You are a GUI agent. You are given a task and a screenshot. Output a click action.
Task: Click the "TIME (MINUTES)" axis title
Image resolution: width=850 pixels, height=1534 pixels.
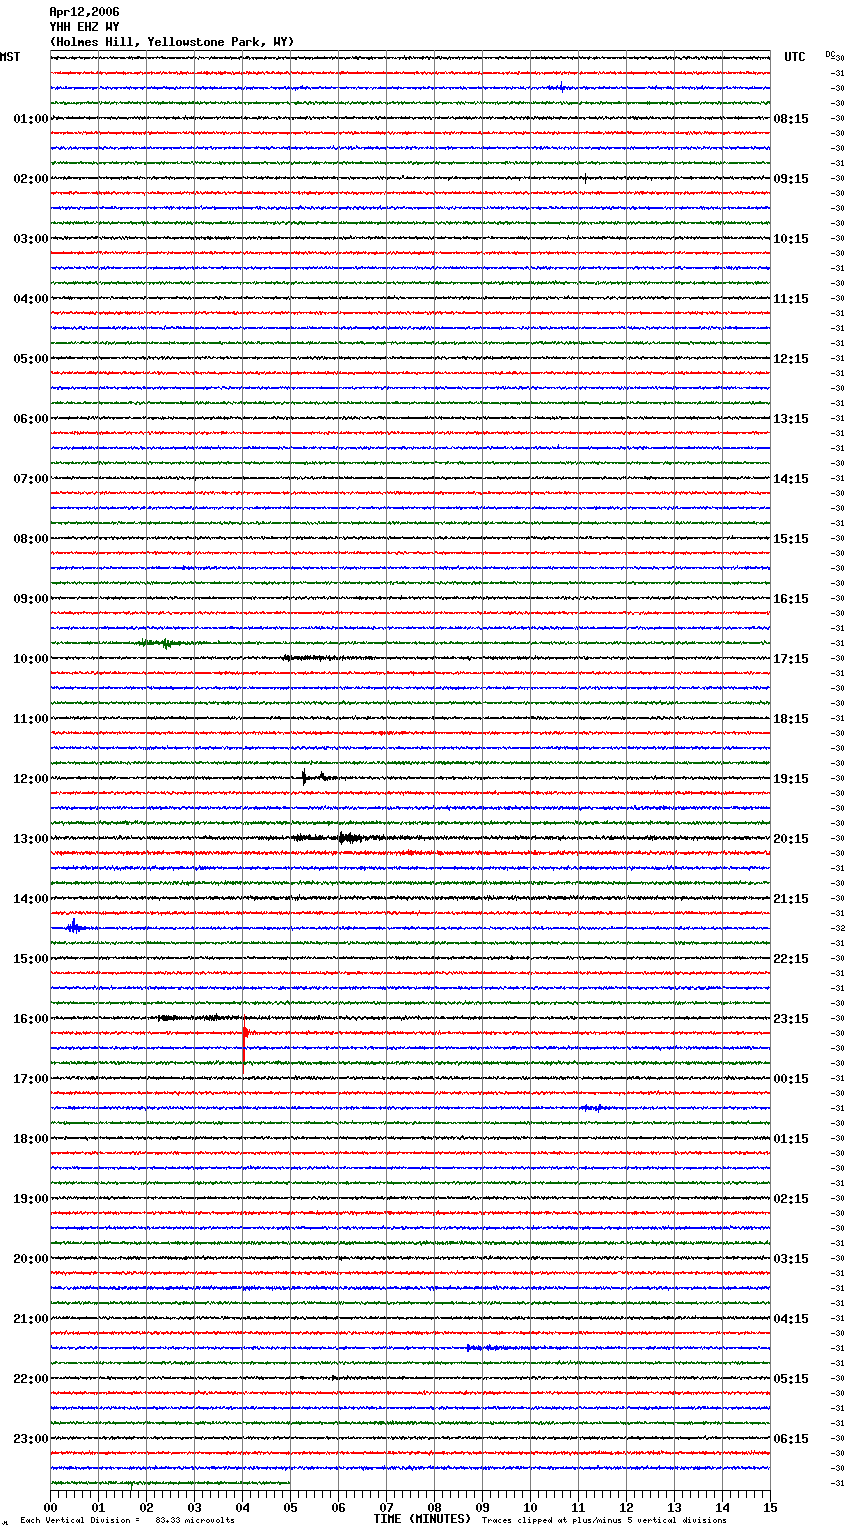[x=422, y=1519]
